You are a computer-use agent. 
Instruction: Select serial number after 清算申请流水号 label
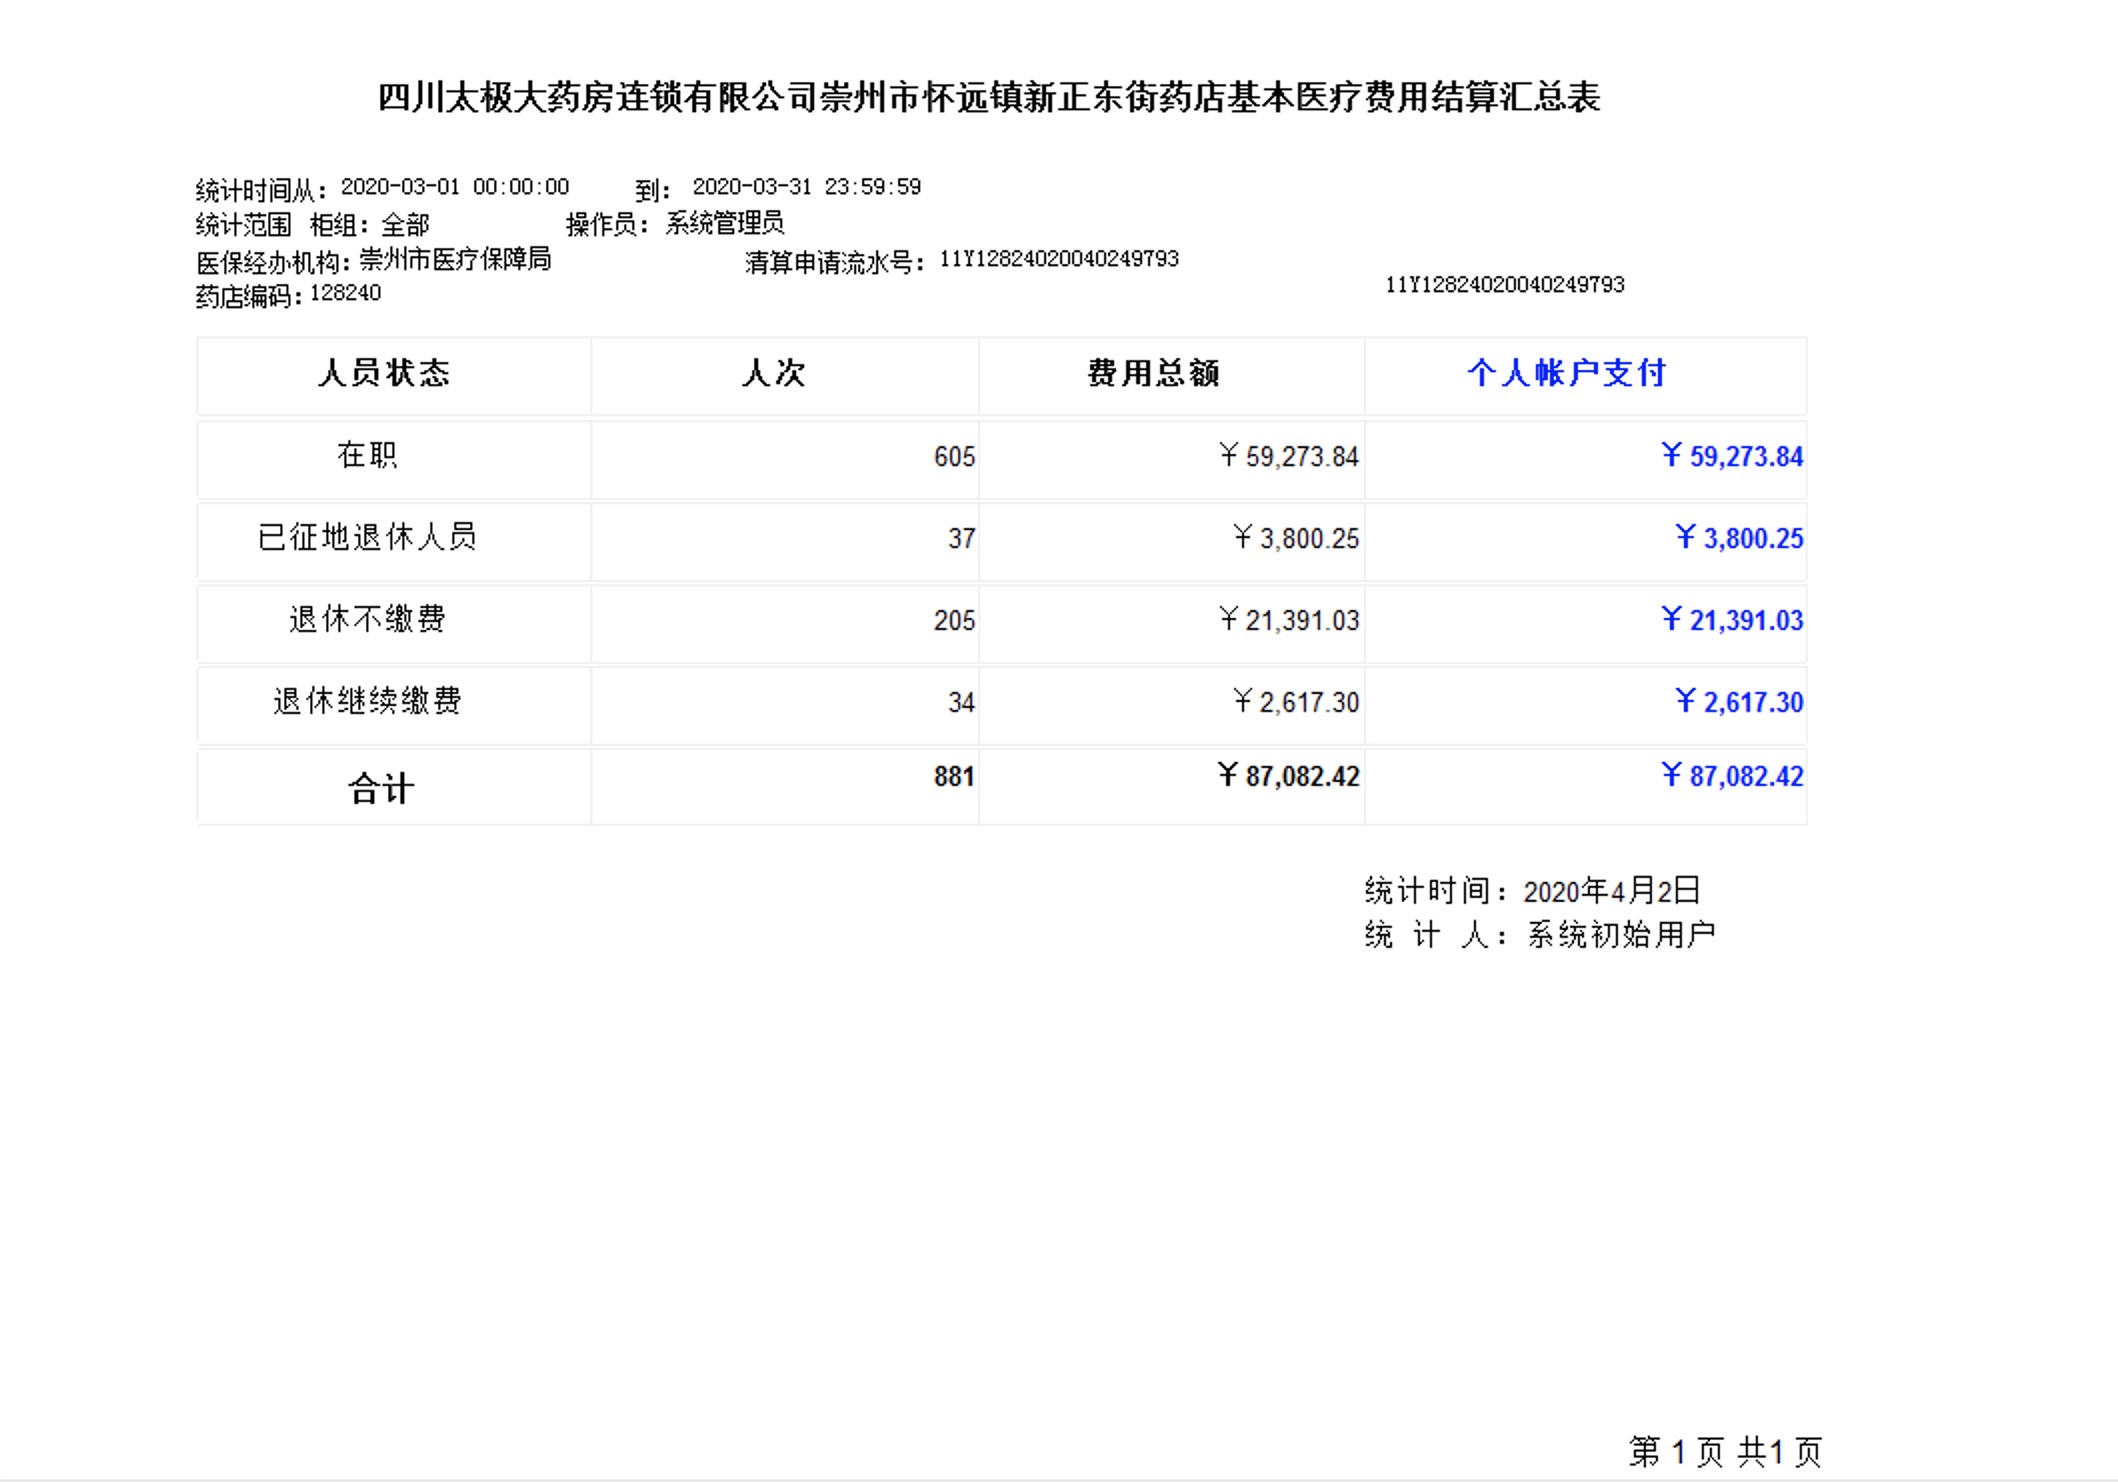(x=1059, y=259)
